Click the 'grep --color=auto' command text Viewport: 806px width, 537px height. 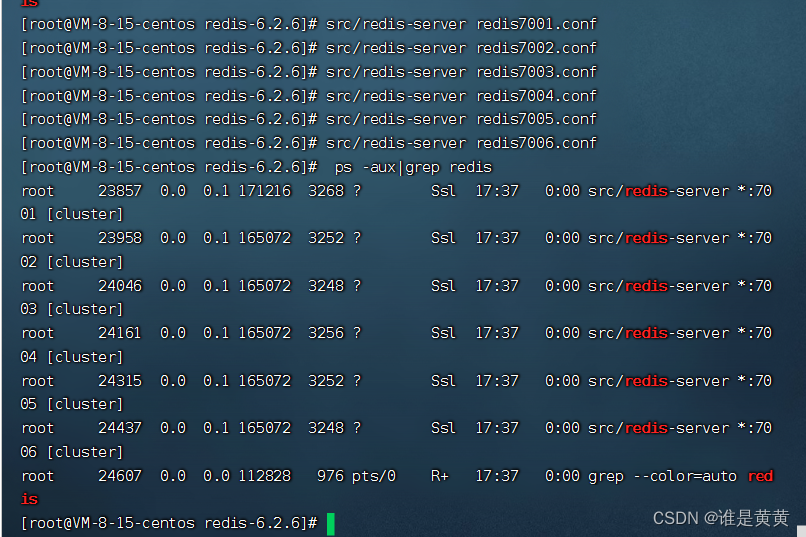[x=662, y=476]
